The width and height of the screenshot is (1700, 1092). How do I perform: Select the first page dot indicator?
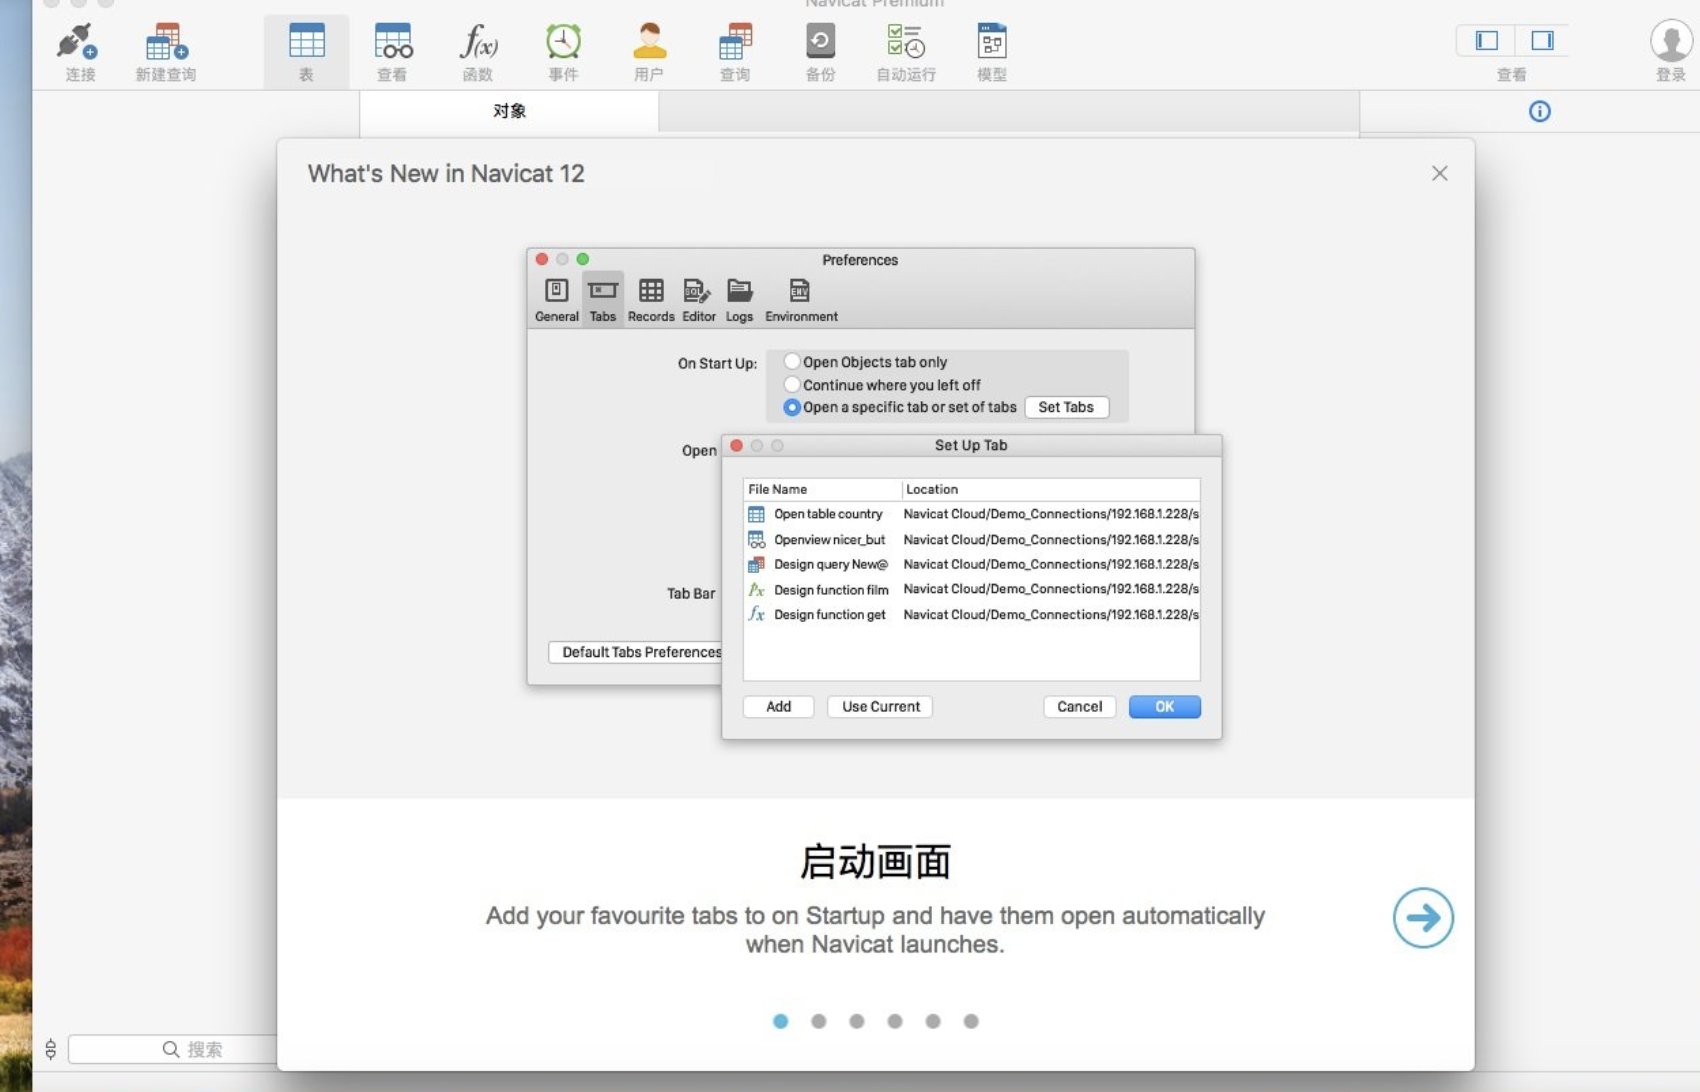781,1021
